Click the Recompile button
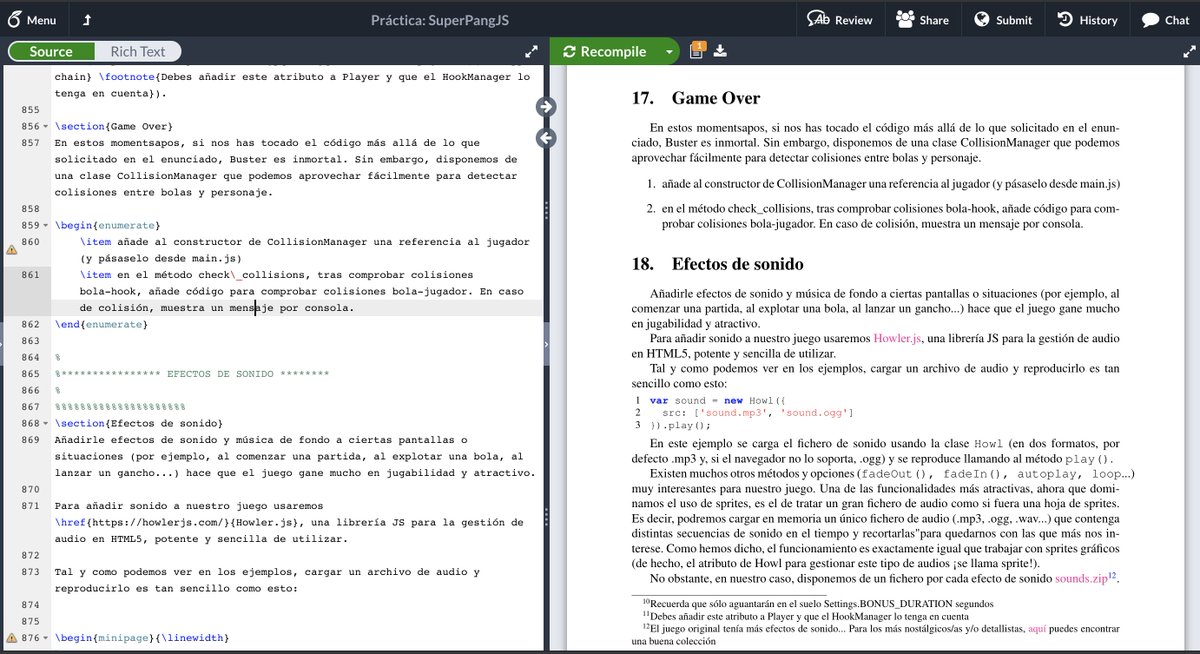This screenshot has height=654, width=1200. click(x=604, y=51)
